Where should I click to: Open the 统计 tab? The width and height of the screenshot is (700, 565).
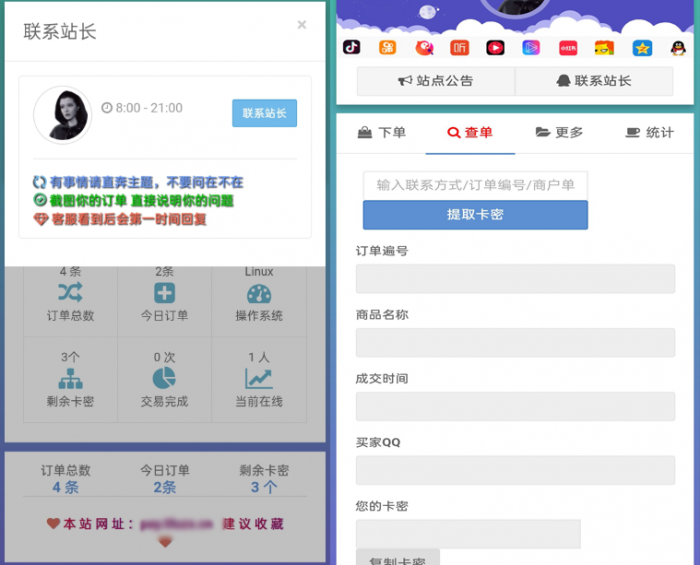649,132
